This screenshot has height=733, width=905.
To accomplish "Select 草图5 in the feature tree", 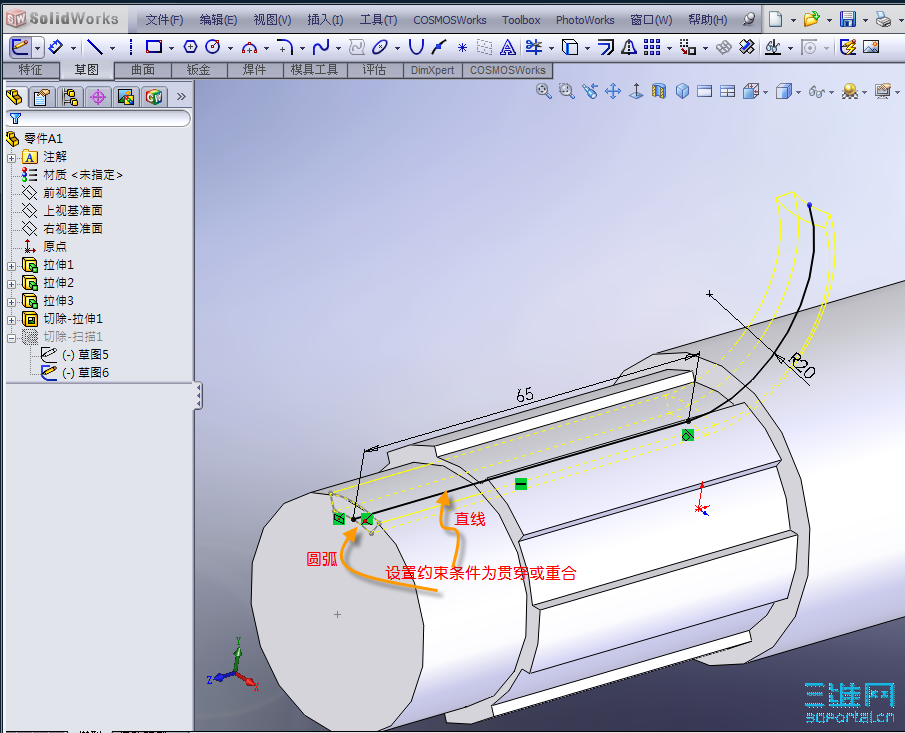I will (x=93, y=354).
